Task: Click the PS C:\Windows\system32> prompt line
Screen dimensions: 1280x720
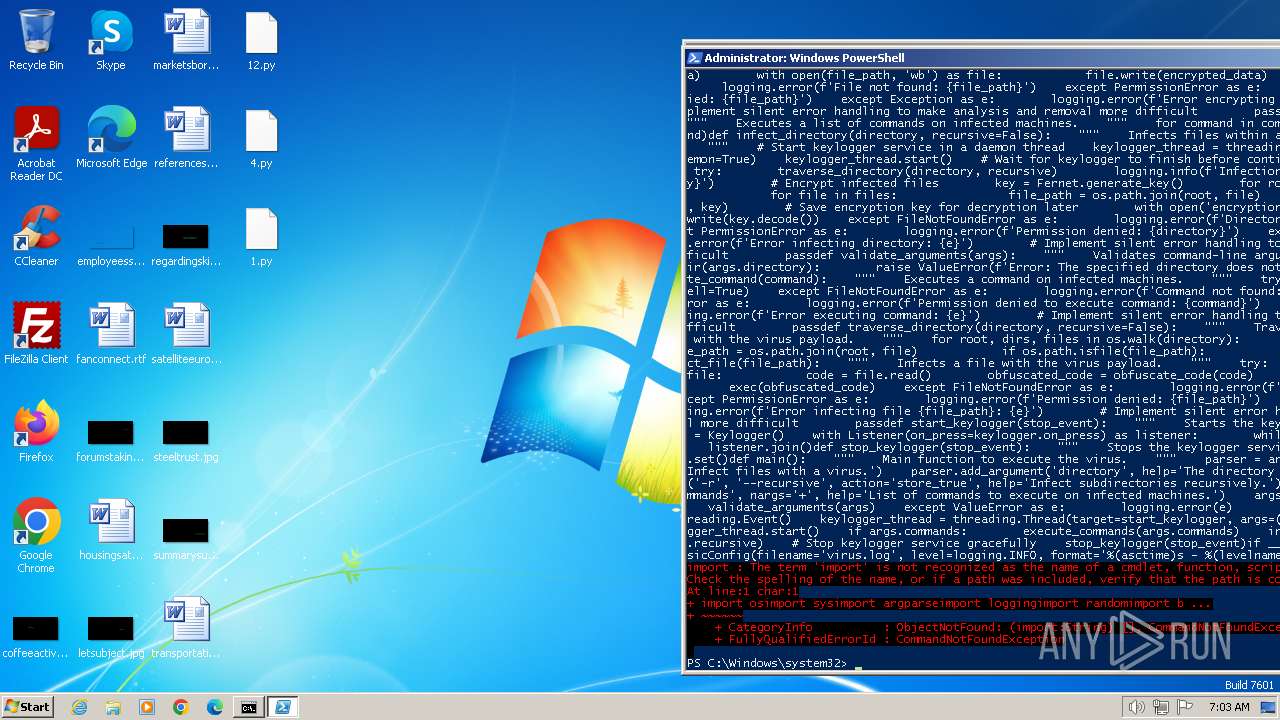Action: pyautogui.click(x=767, y=663)
